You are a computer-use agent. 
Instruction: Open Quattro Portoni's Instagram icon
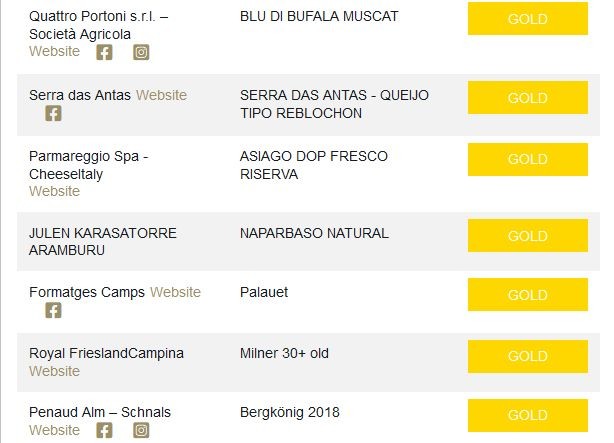point(141,52)
